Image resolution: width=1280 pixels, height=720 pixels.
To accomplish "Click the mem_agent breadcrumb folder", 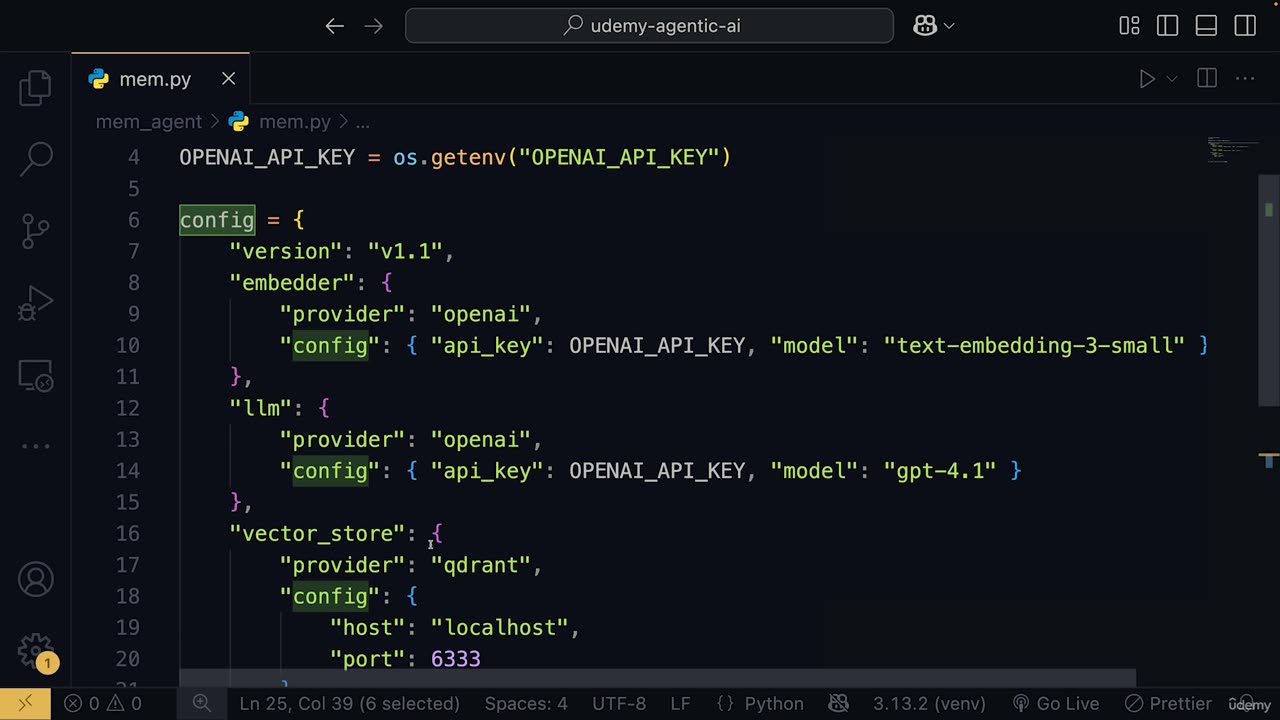I will 149,122.
